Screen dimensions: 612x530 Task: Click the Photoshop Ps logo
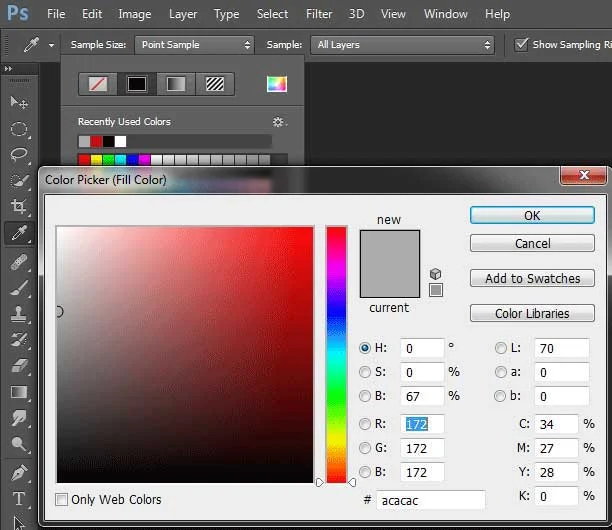[x=18, y=13]
